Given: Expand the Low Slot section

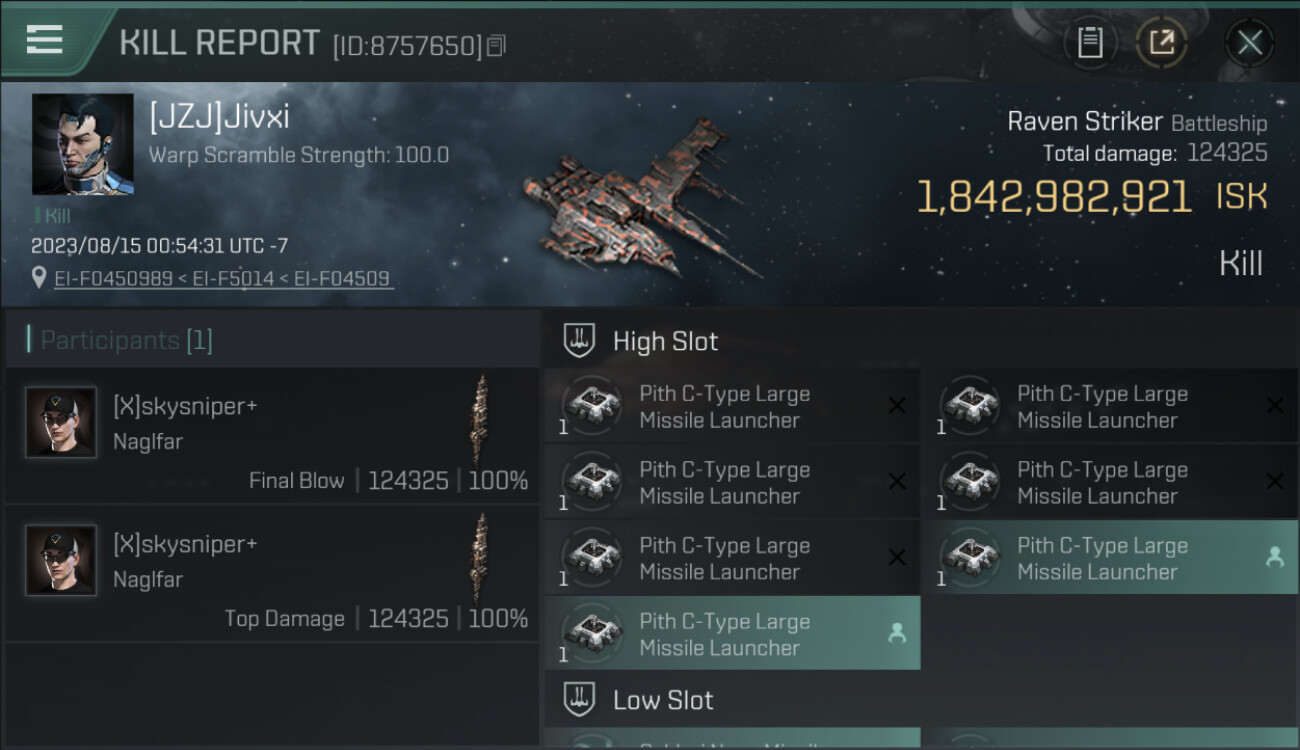Looking at the screenshot, I should tap(663, 700).
